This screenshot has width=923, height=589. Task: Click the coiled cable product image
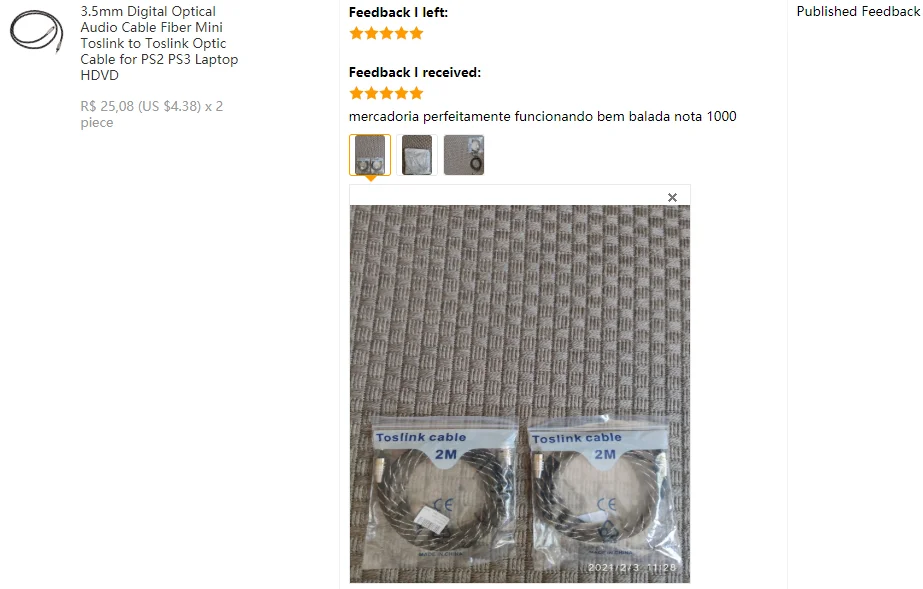pyautogui.click(x=36, y=32)
